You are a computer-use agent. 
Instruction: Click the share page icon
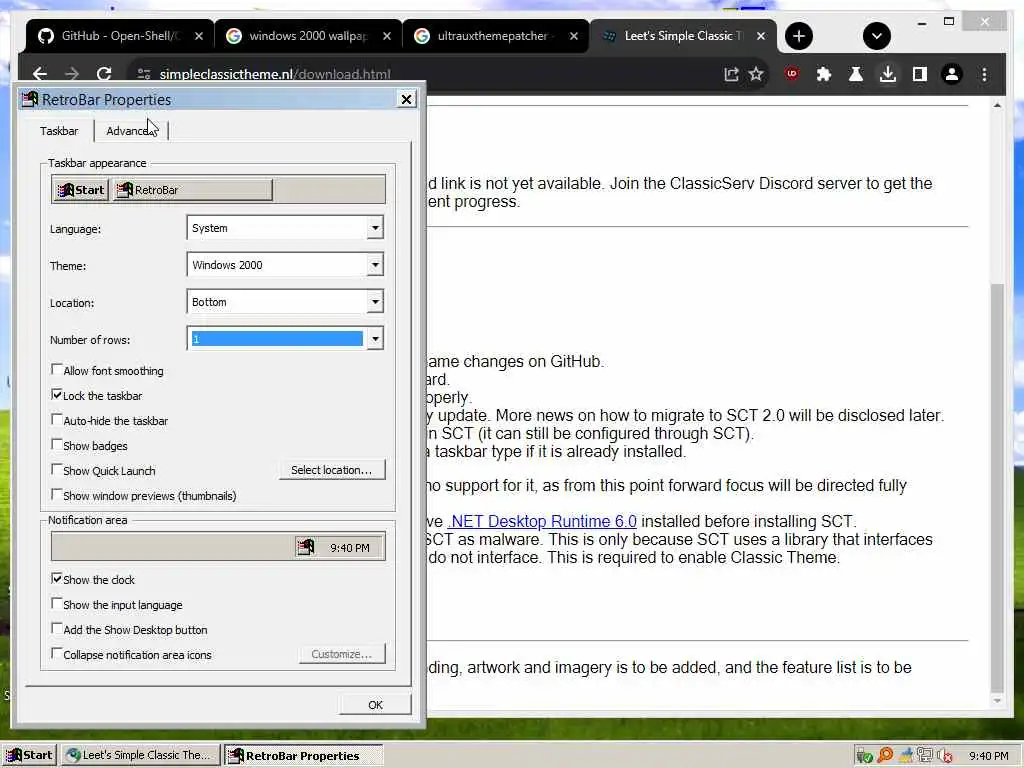[x=731, y=74]
